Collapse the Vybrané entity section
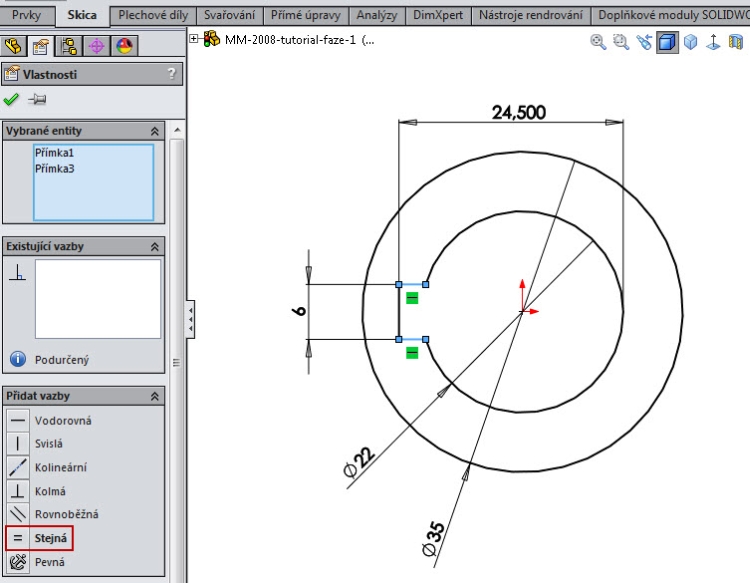This screenshot has height=583, width=750. [154, 131]
